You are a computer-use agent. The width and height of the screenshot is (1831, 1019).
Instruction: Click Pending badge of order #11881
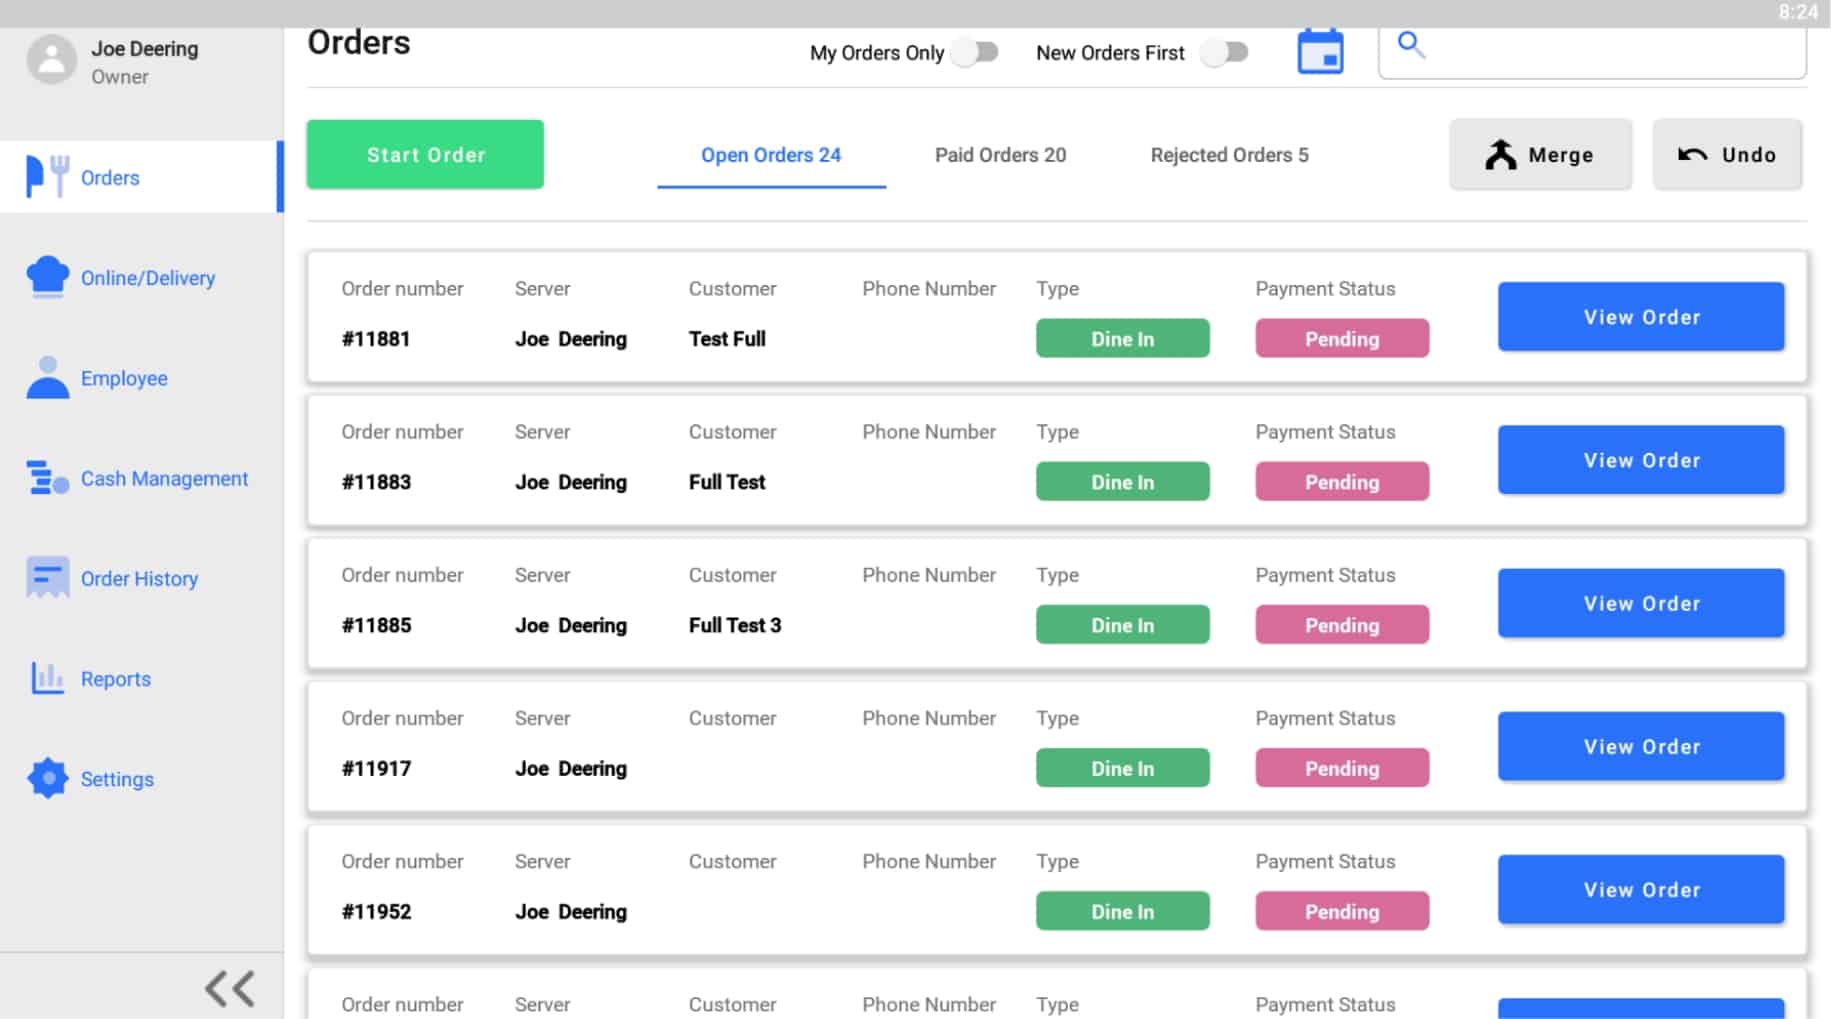pos(1342,338)
